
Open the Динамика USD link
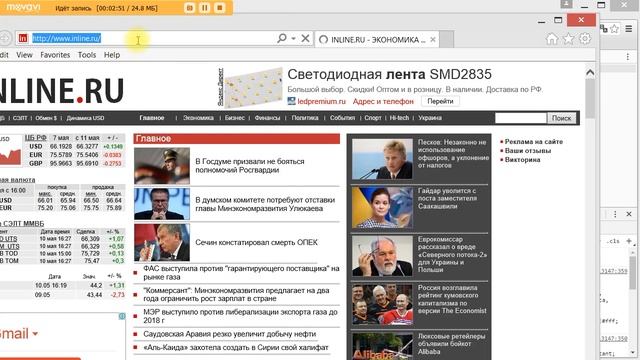coord(85,118)
